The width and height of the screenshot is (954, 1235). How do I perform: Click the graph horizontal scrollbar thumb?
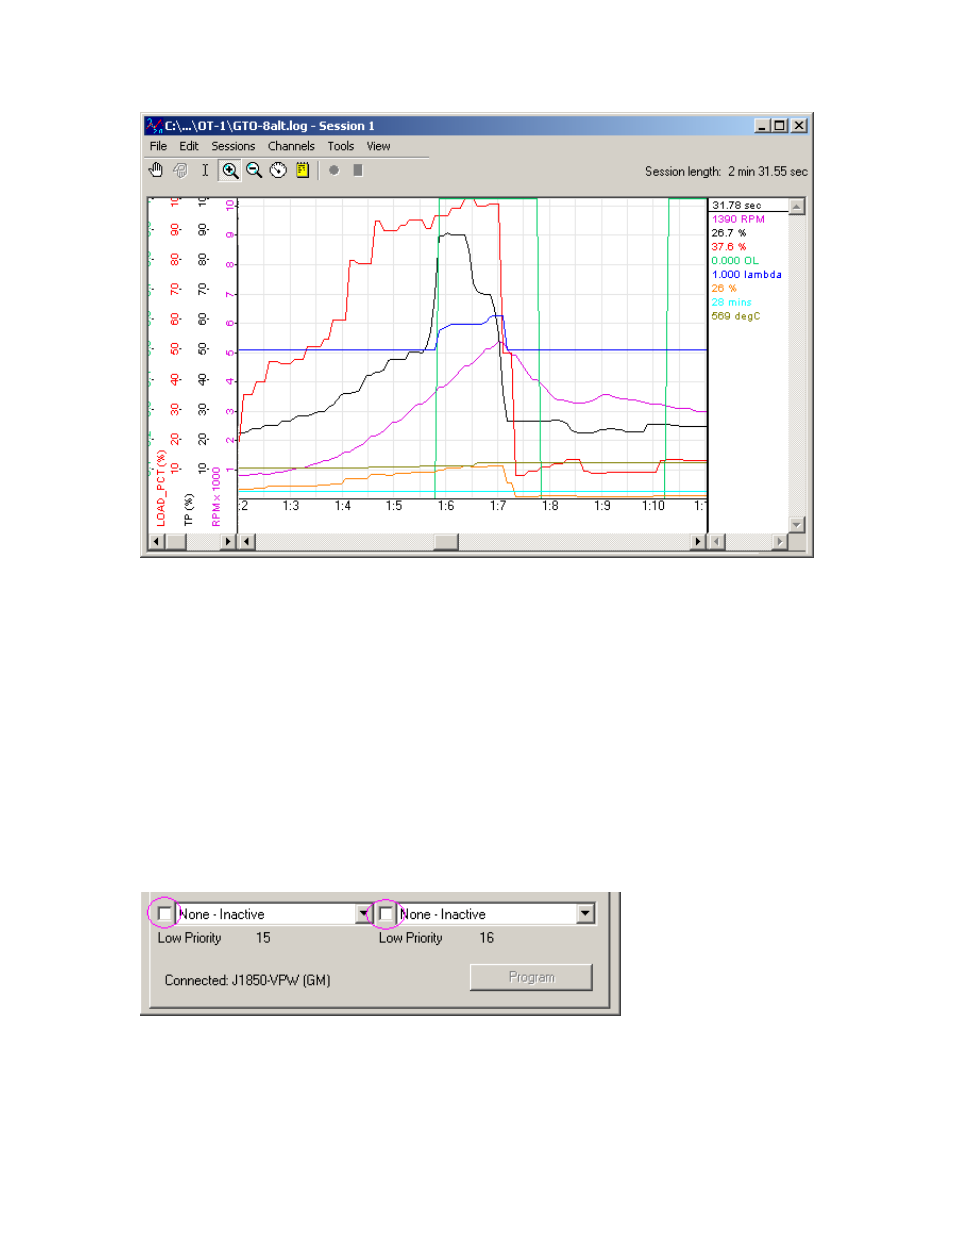click(446, 542)
